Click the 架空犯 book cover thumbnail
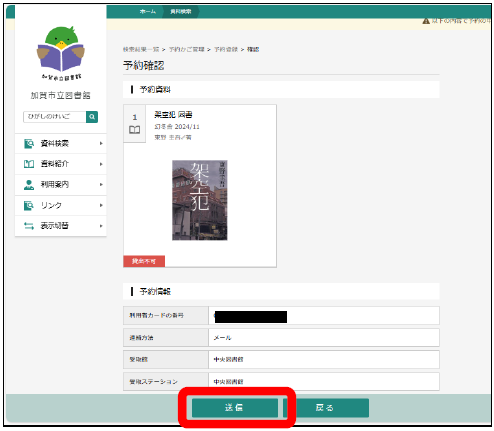 (x=200, y=200)
